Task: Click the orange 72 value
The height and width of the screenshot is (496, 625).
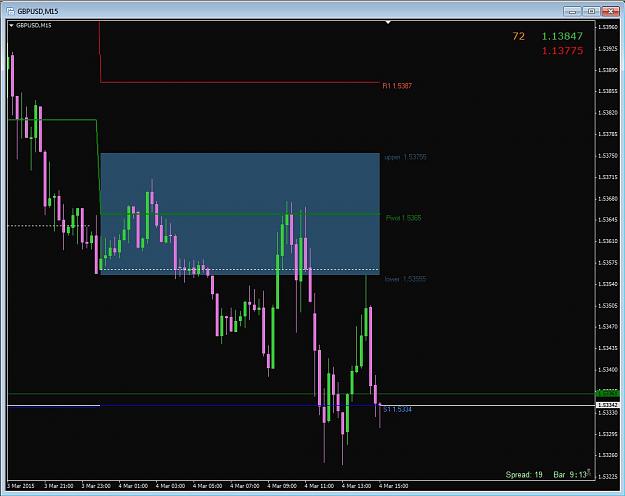Action: 519,36
